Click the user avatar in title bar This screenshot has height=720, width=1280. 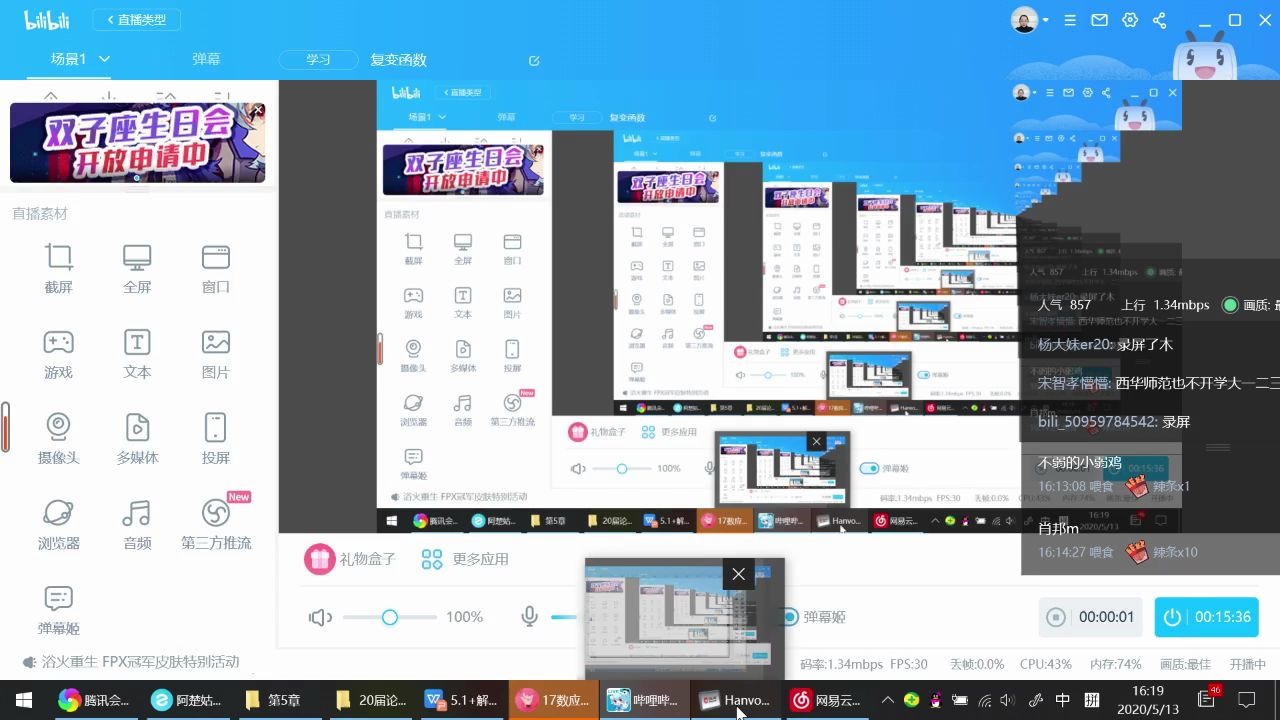1024,20
